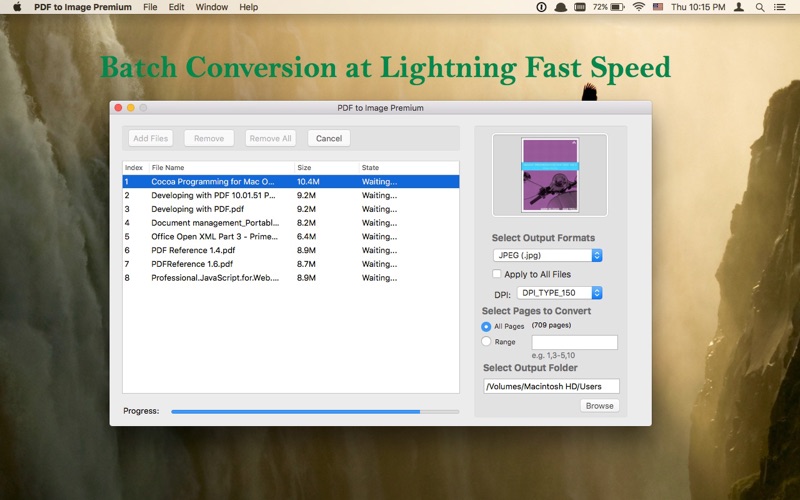
Task: Click the Browse button
Action: [x=599, y=406]
